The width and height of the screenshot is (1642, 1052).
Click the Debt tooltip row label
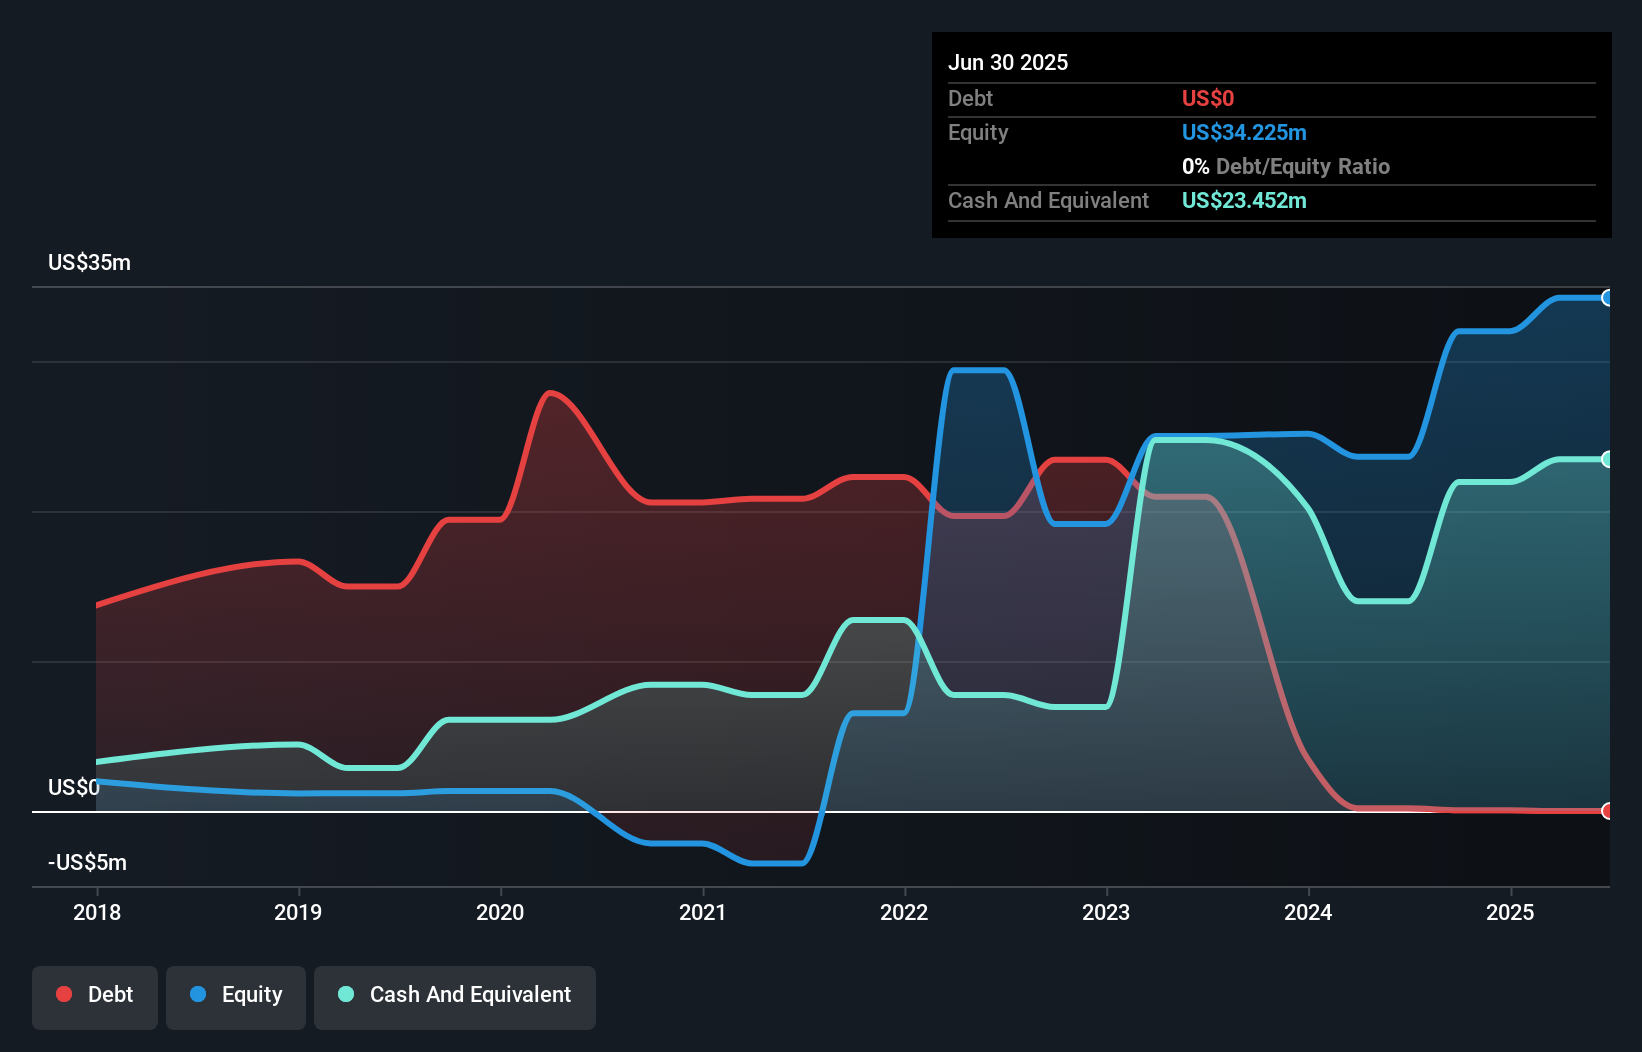click(x=970, y=98)
